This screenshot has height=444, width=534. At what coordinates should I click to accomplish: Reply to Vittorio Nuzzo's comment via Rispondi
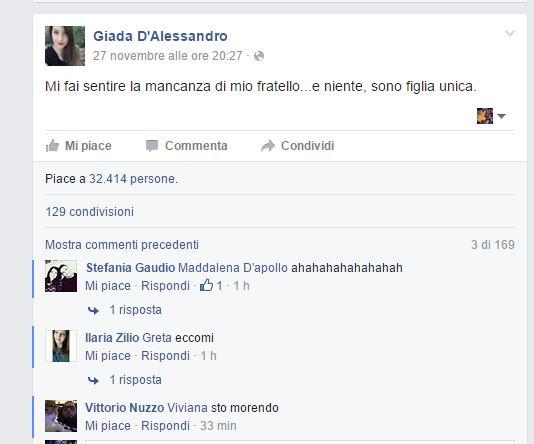165,426
